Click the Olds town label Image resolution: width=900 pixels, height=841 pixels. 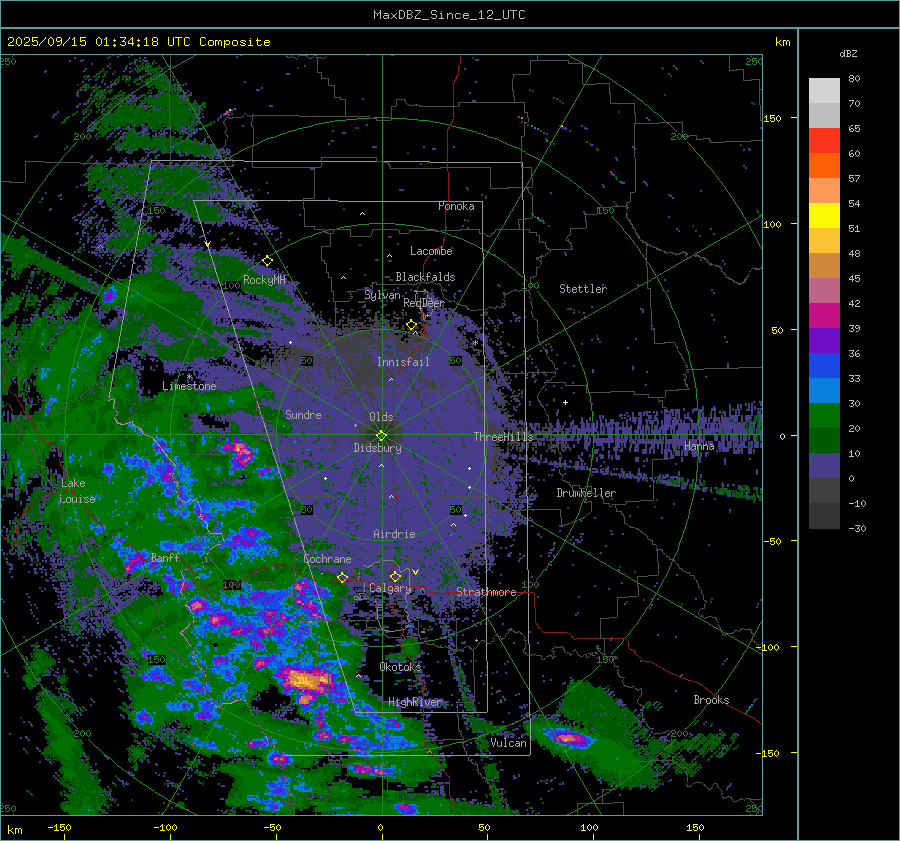pos(381,417)
